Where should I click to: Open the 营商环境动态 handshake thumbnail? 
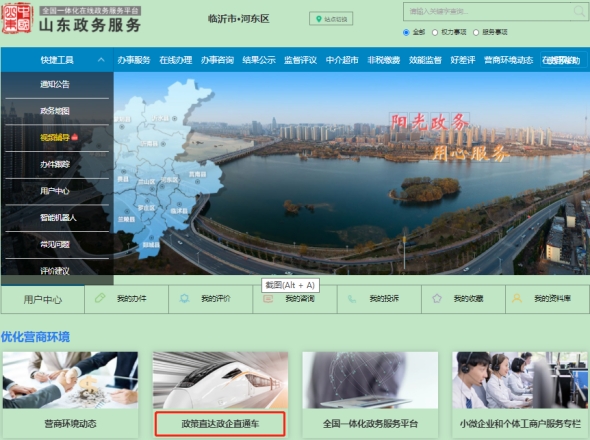click(70, 380)
